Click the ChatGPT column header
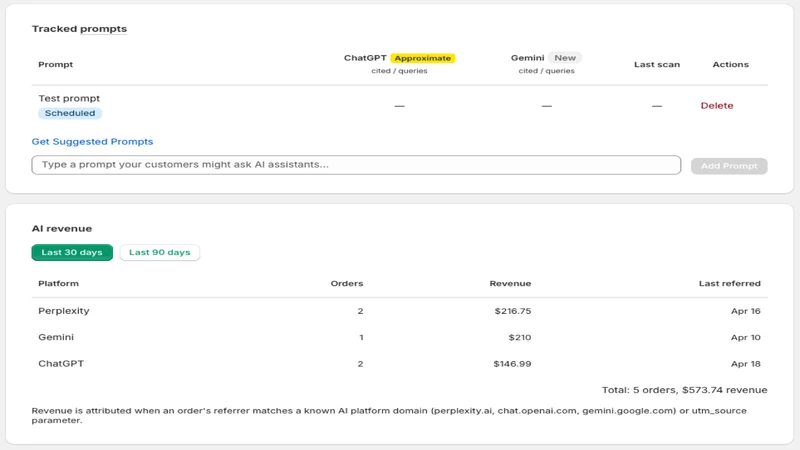Screen dimensions: 800x450 (365, 58)
